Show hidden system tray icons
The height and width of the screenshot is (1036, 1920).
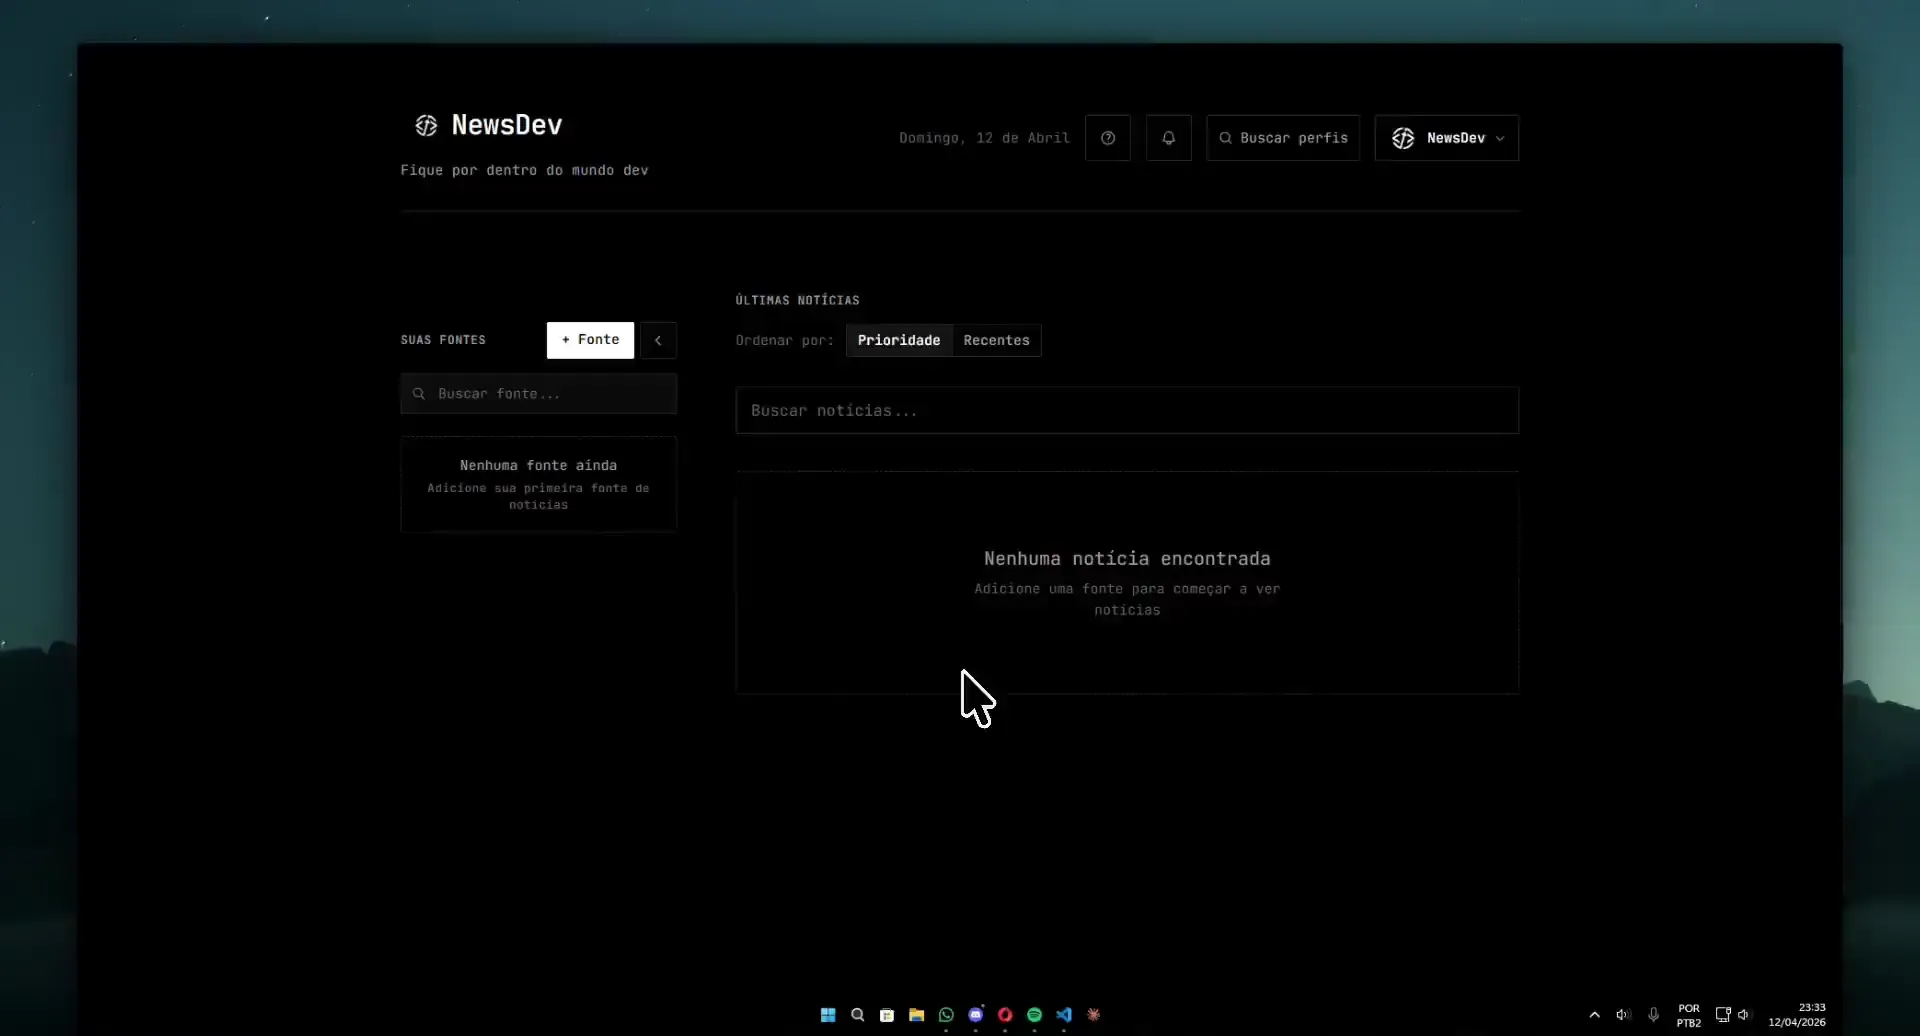[x=1594, y=1015]
